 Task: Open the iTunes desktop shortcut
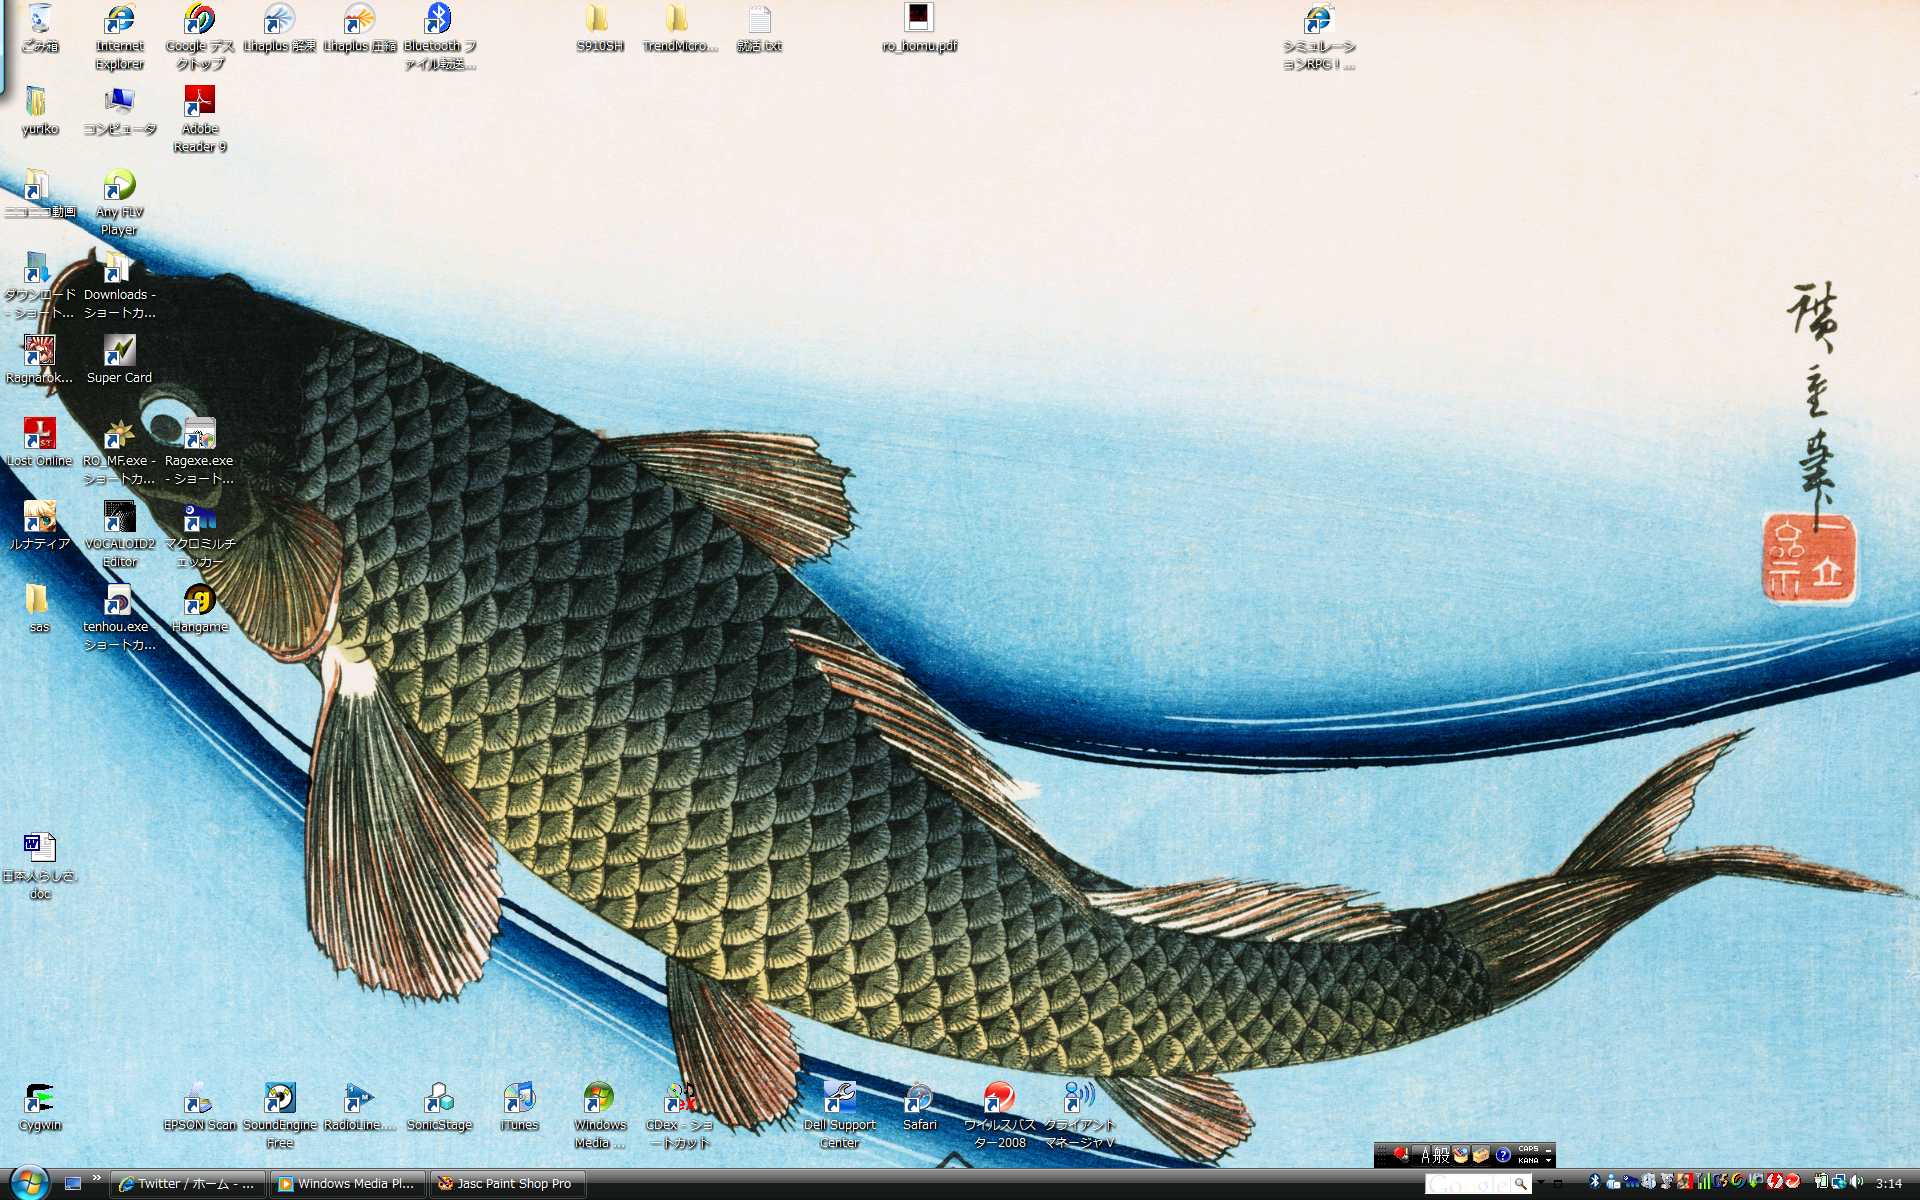click(519, 1098)
